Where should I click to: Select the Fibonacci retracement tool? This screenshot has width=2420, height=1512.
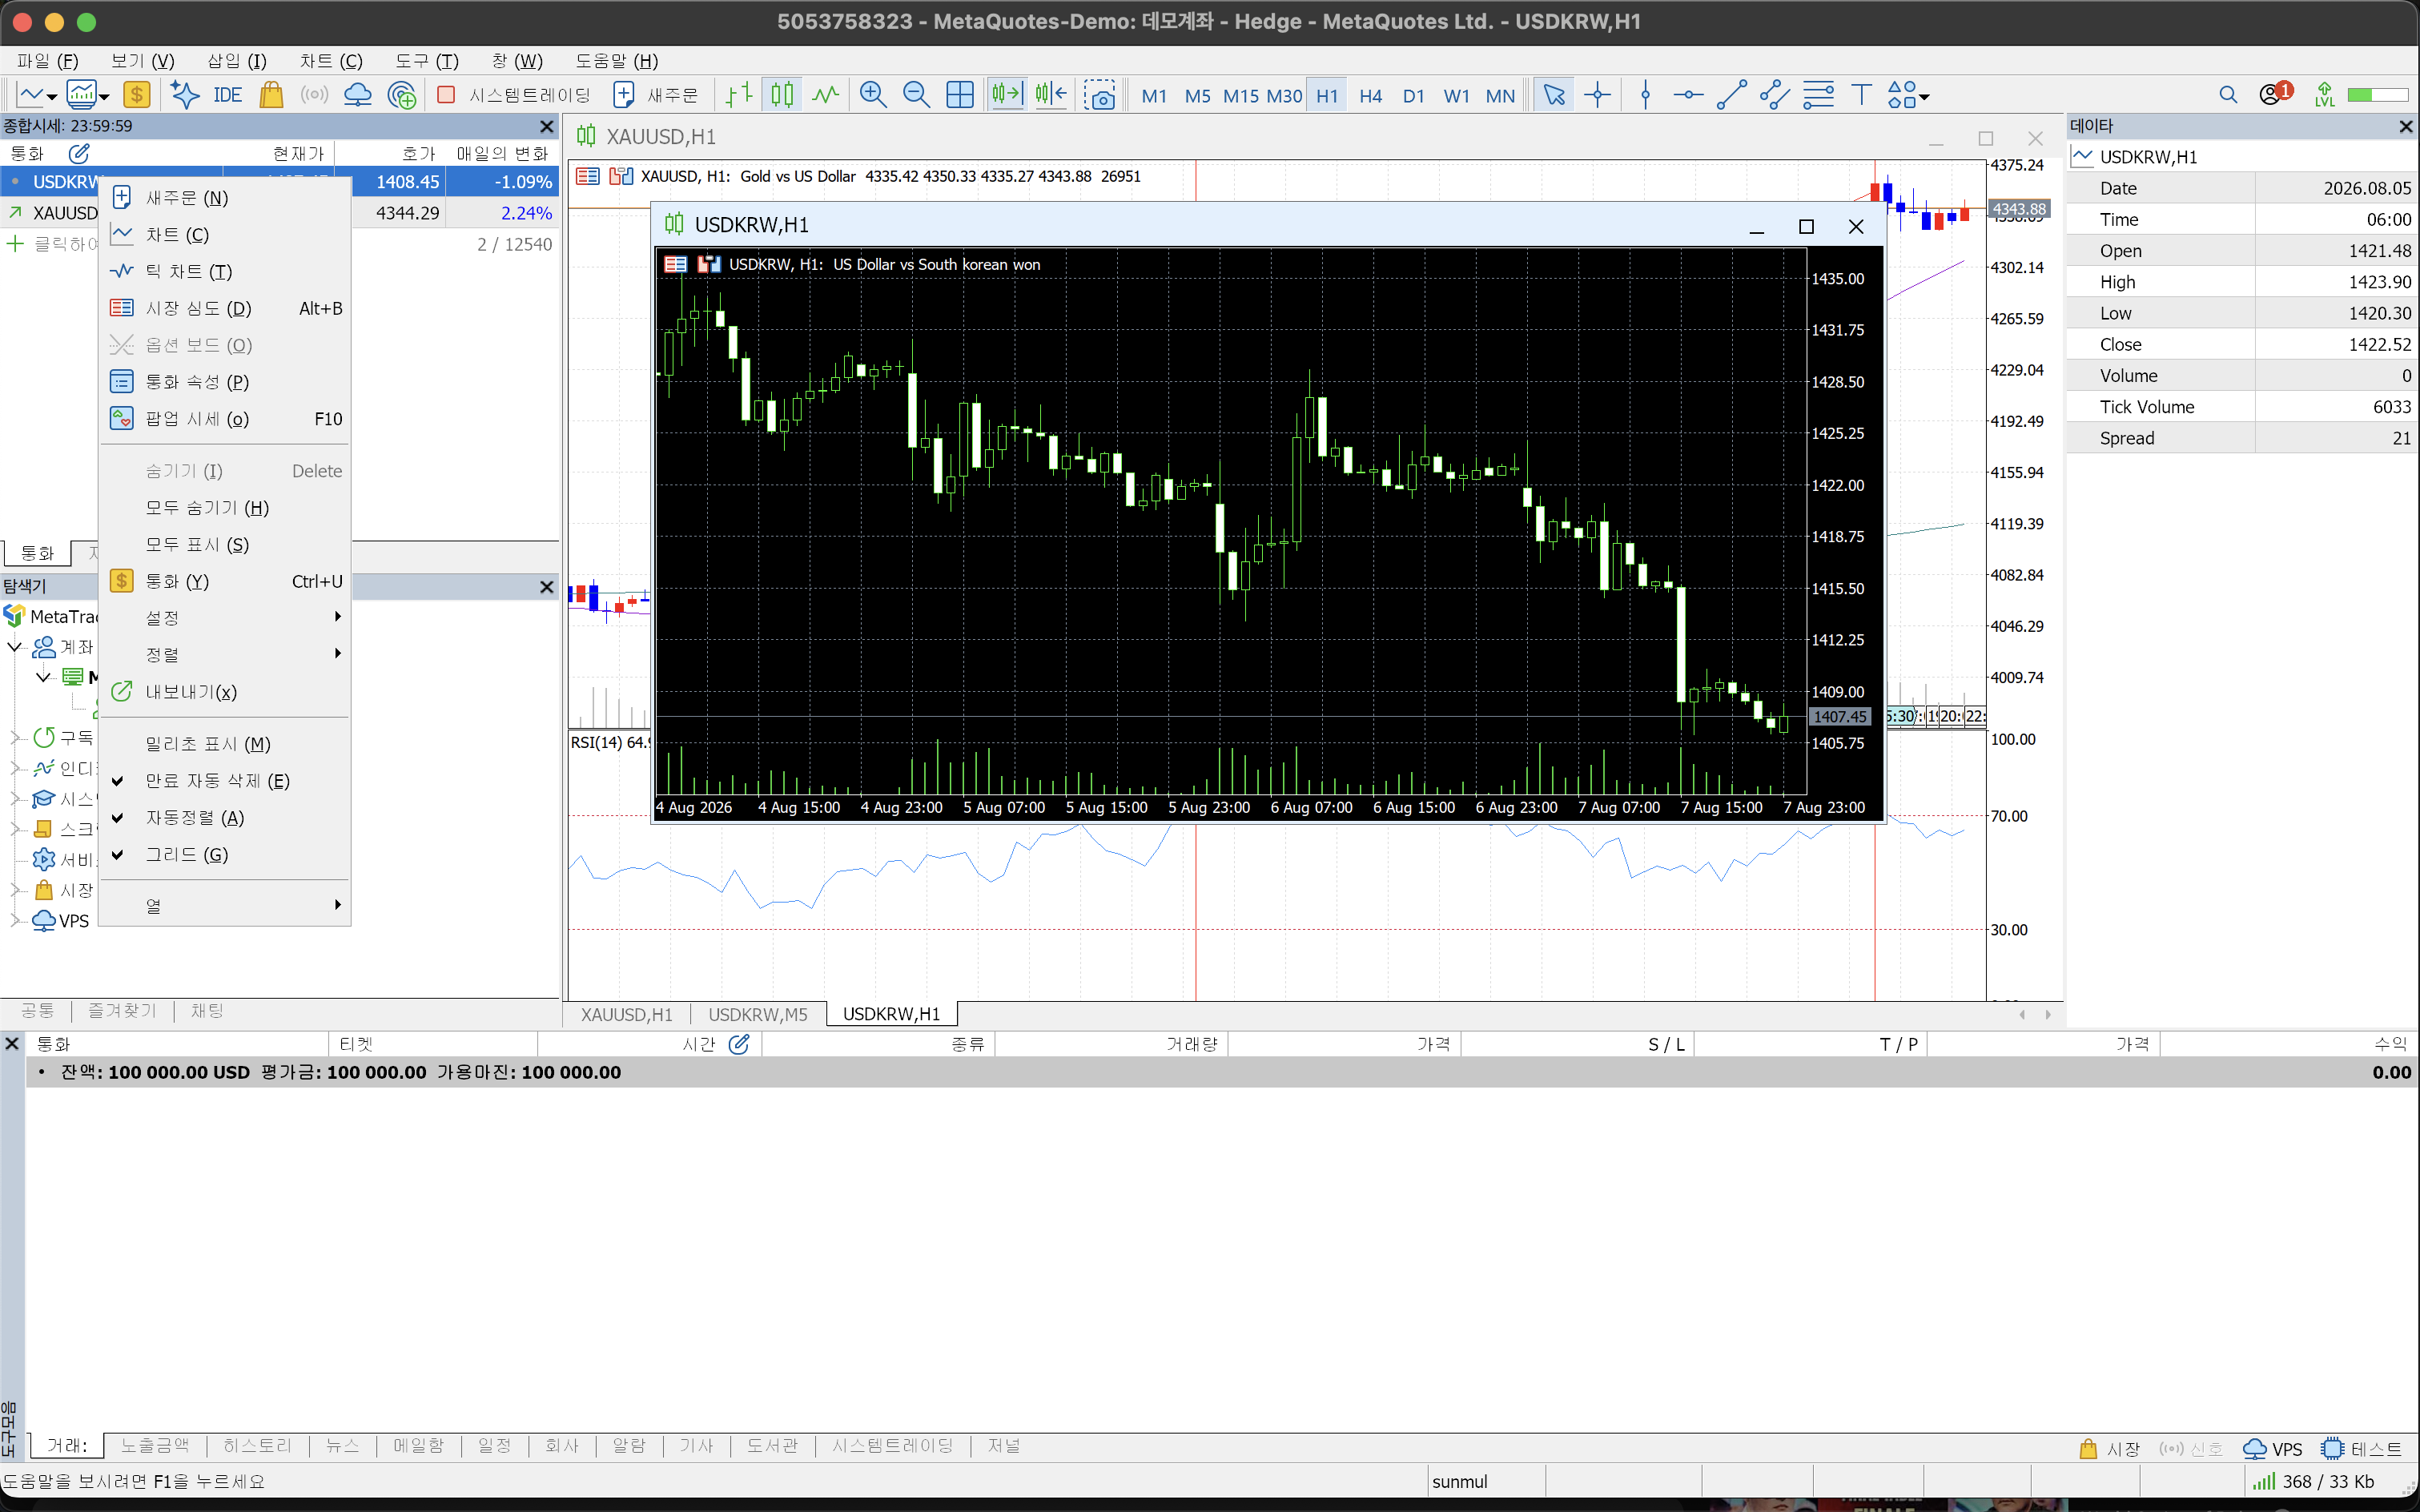tap(1818, 95)
